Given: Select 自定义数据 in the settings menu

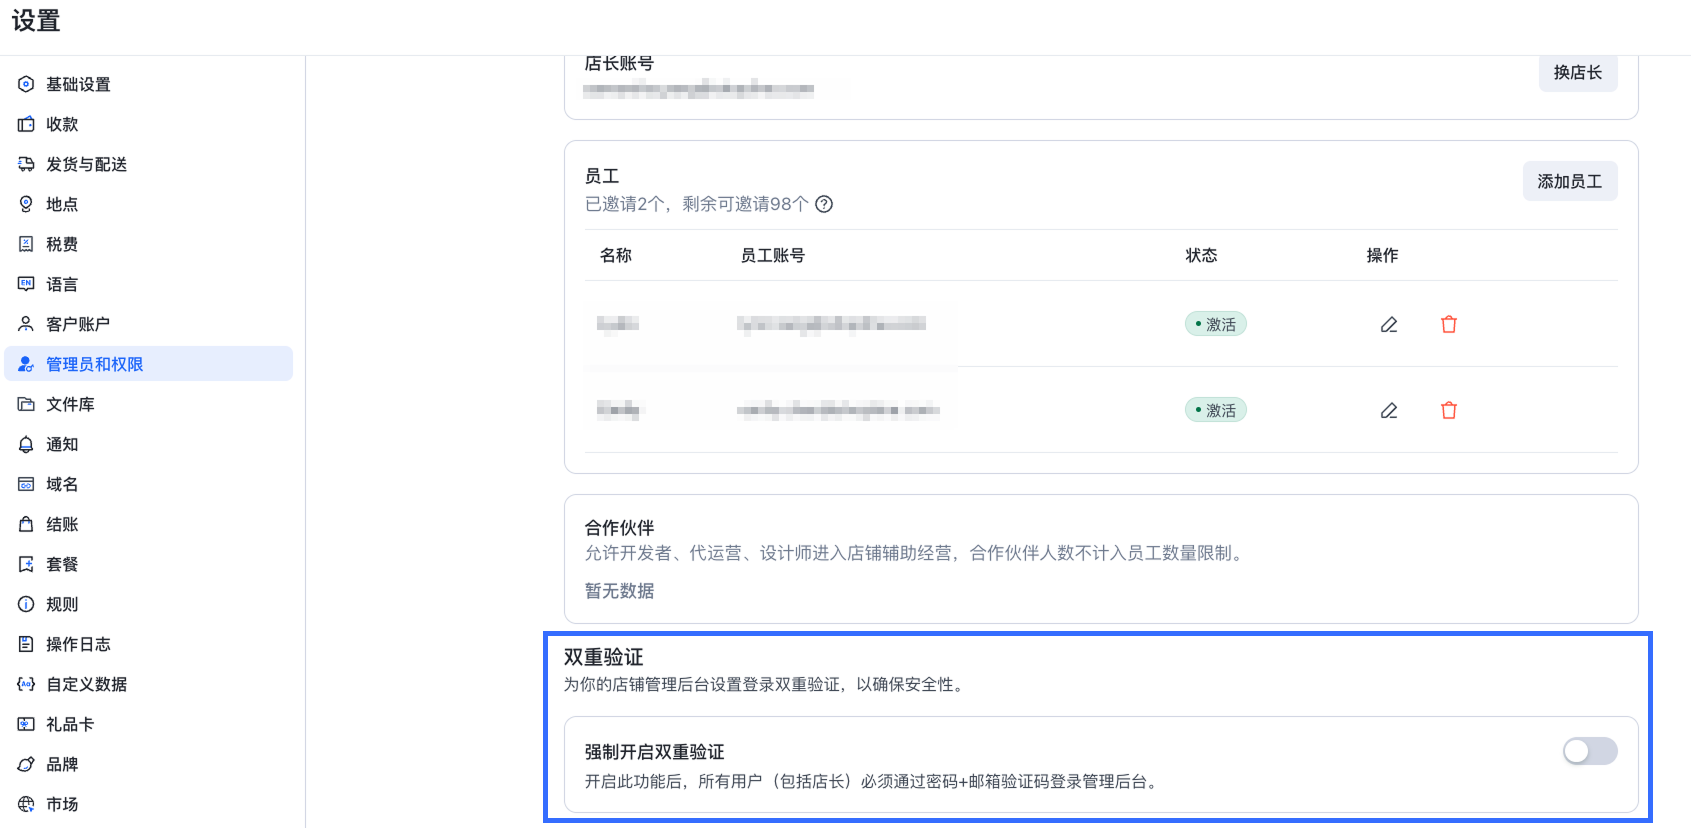Looking at the screenshot, I should pos(148,684).
